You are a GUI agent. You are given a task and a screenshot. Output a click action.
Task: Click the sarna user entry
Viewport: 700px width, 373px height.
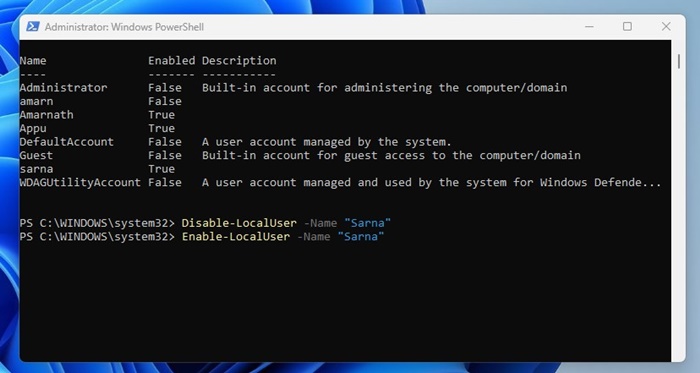tap(36, 169)
